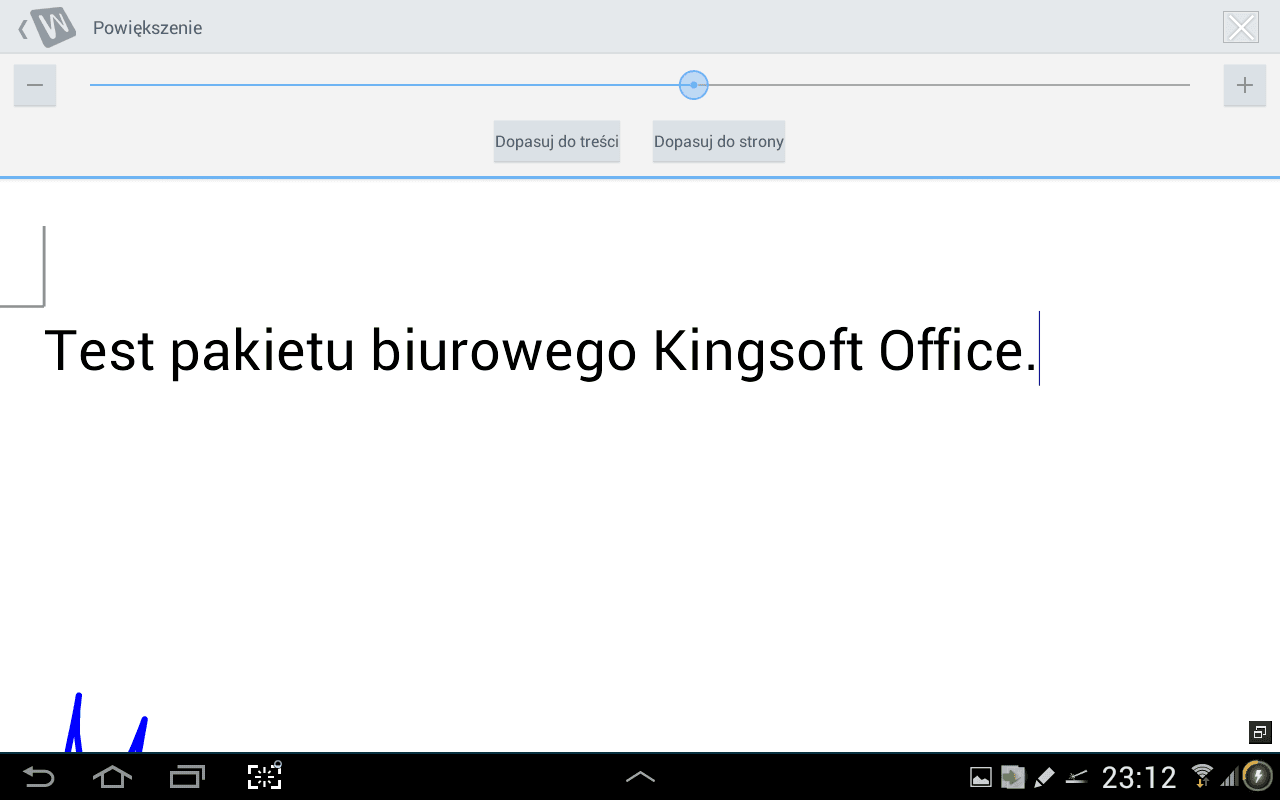Click the grey slider track right of handle
The image size is (1280, 800).
[950, 85]
